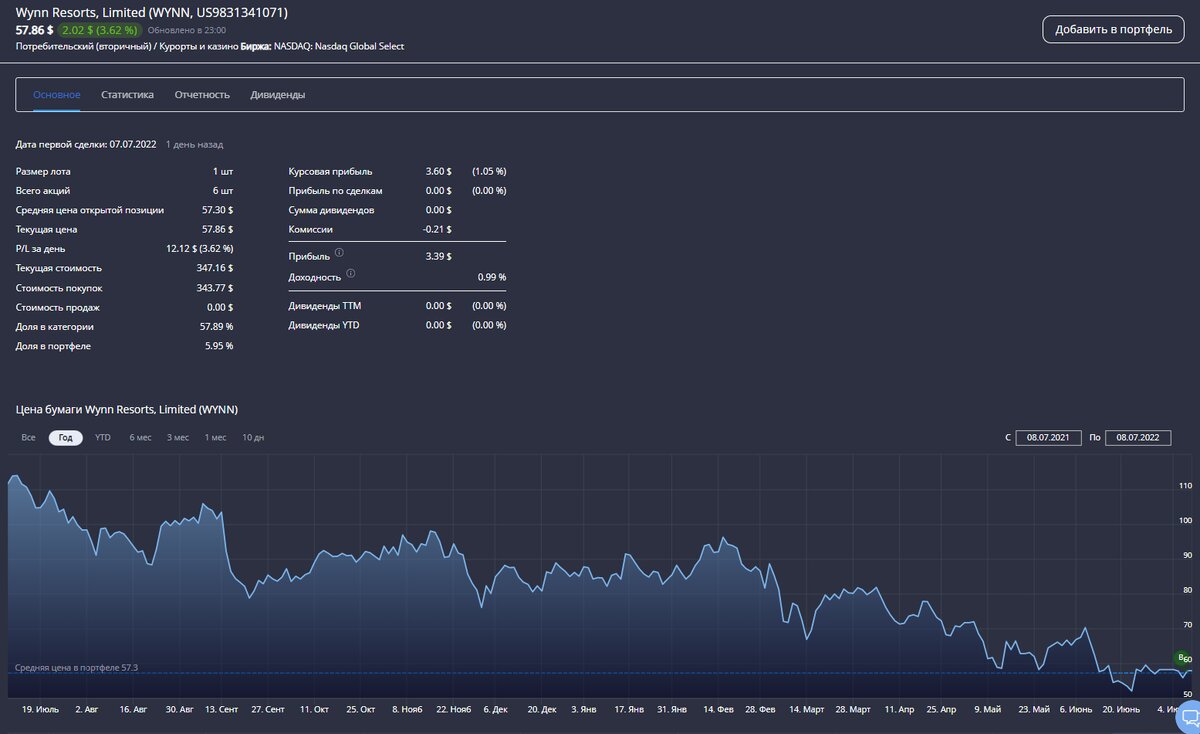Click the Дивиденды TTM label
The height and width of the screenshot is (734, 1200).
click(324, 306)
